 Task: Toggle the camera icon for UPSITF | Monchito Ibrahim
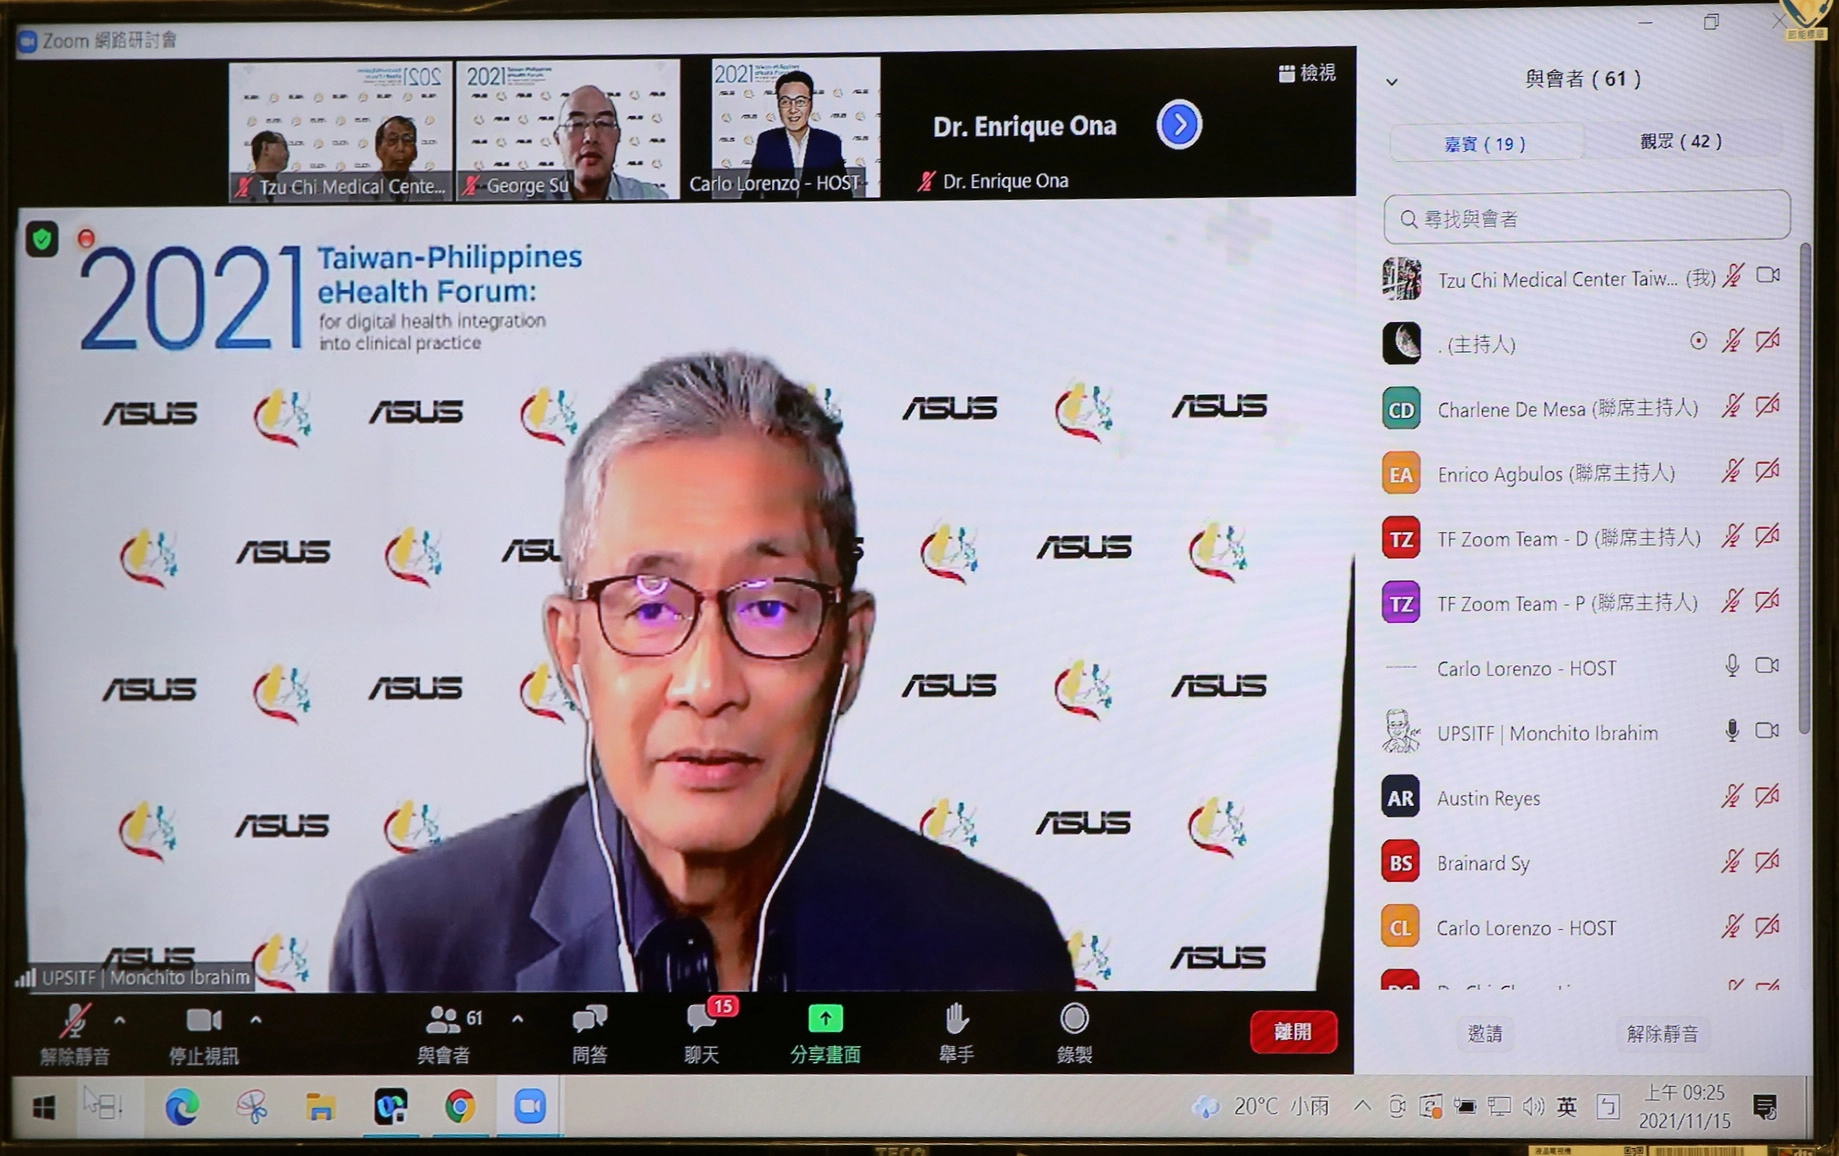pyautogui.click(x=1767, y=731)
